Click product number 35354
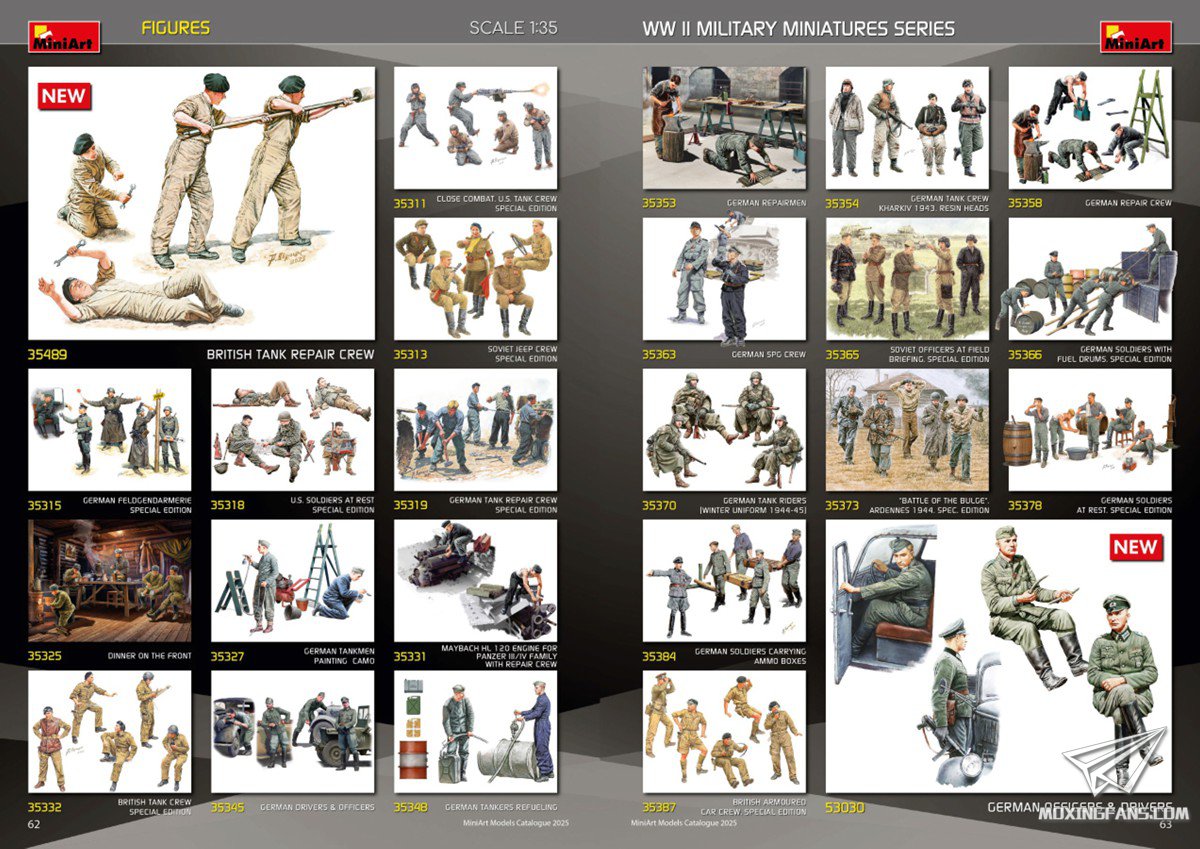The height and width of the screenshot is (849, 1200). click(843, 203)
